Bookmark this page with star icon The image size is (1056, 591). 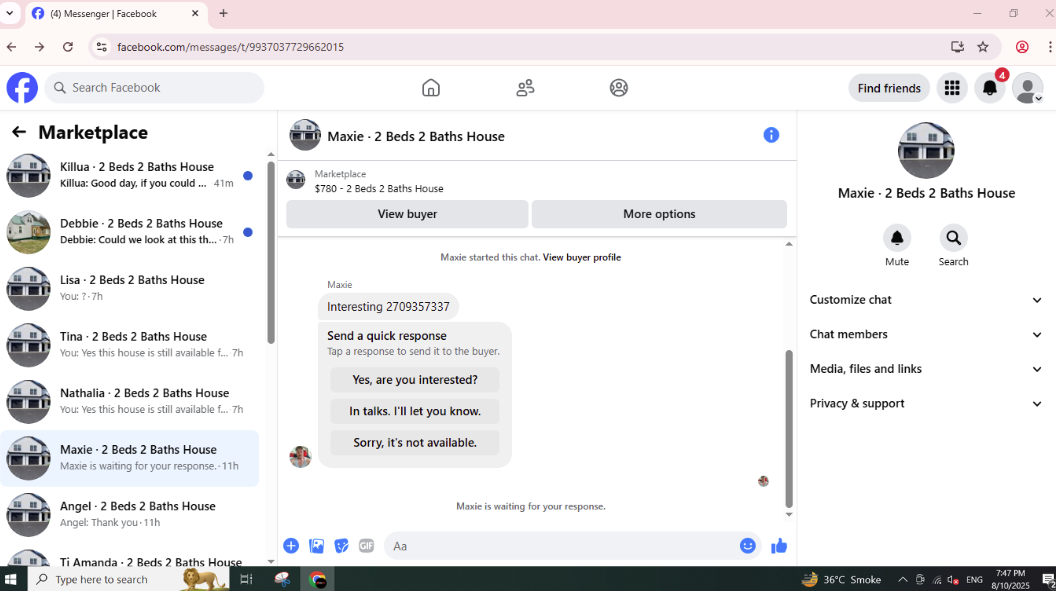(983, 46)
